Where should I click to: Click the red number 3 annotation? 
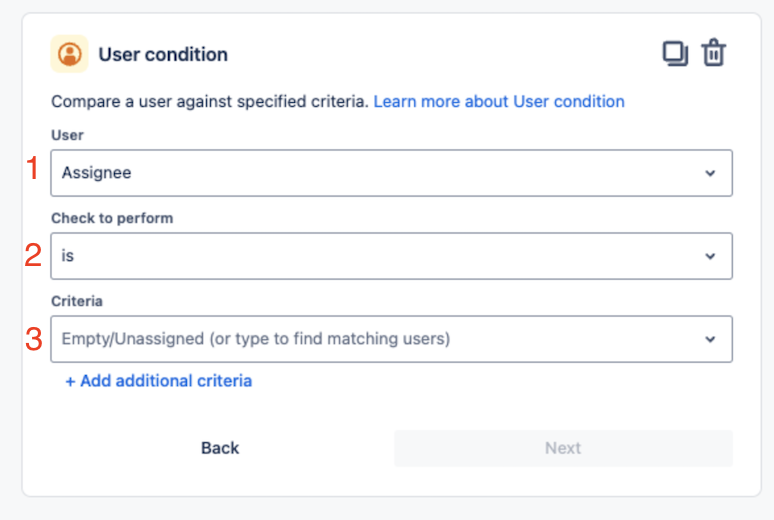(33, 339)
